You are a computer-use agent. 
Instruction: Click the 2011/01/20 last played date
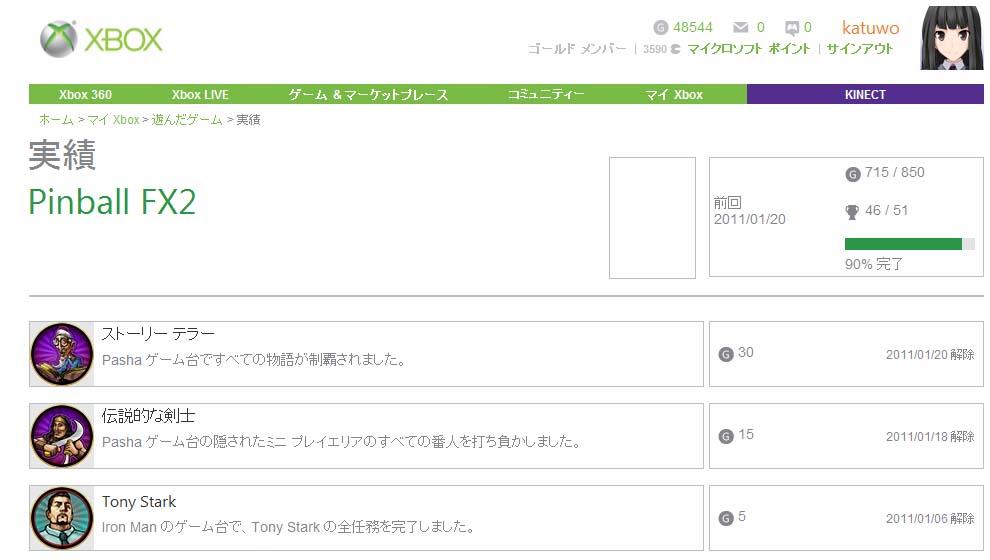[x=749, y=219]
